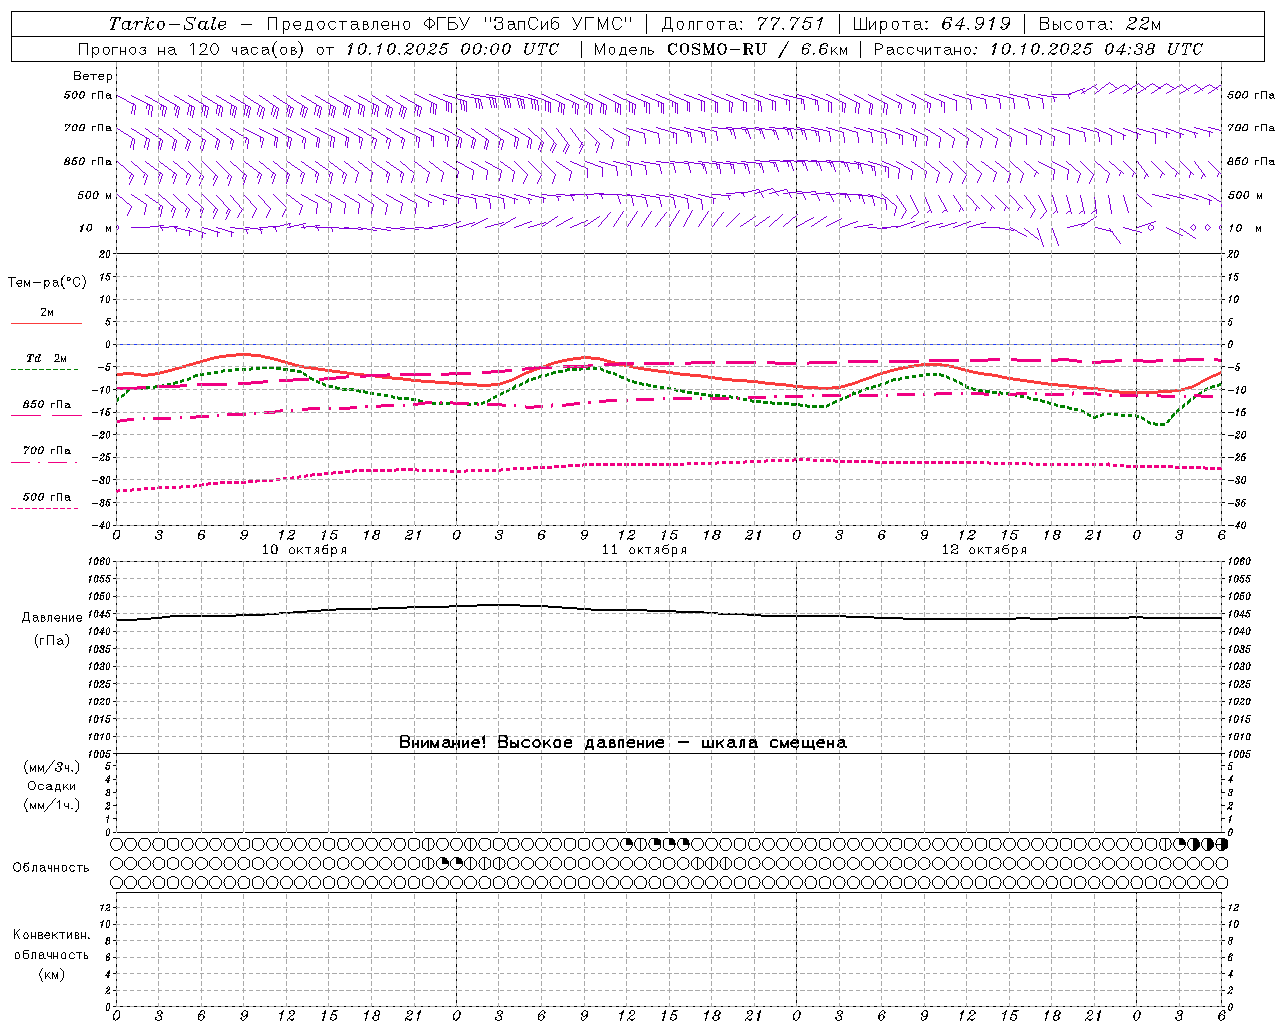Click the 11 октября date label
This screenshot has height=1024, width=1280.
(x=644, y=550)
